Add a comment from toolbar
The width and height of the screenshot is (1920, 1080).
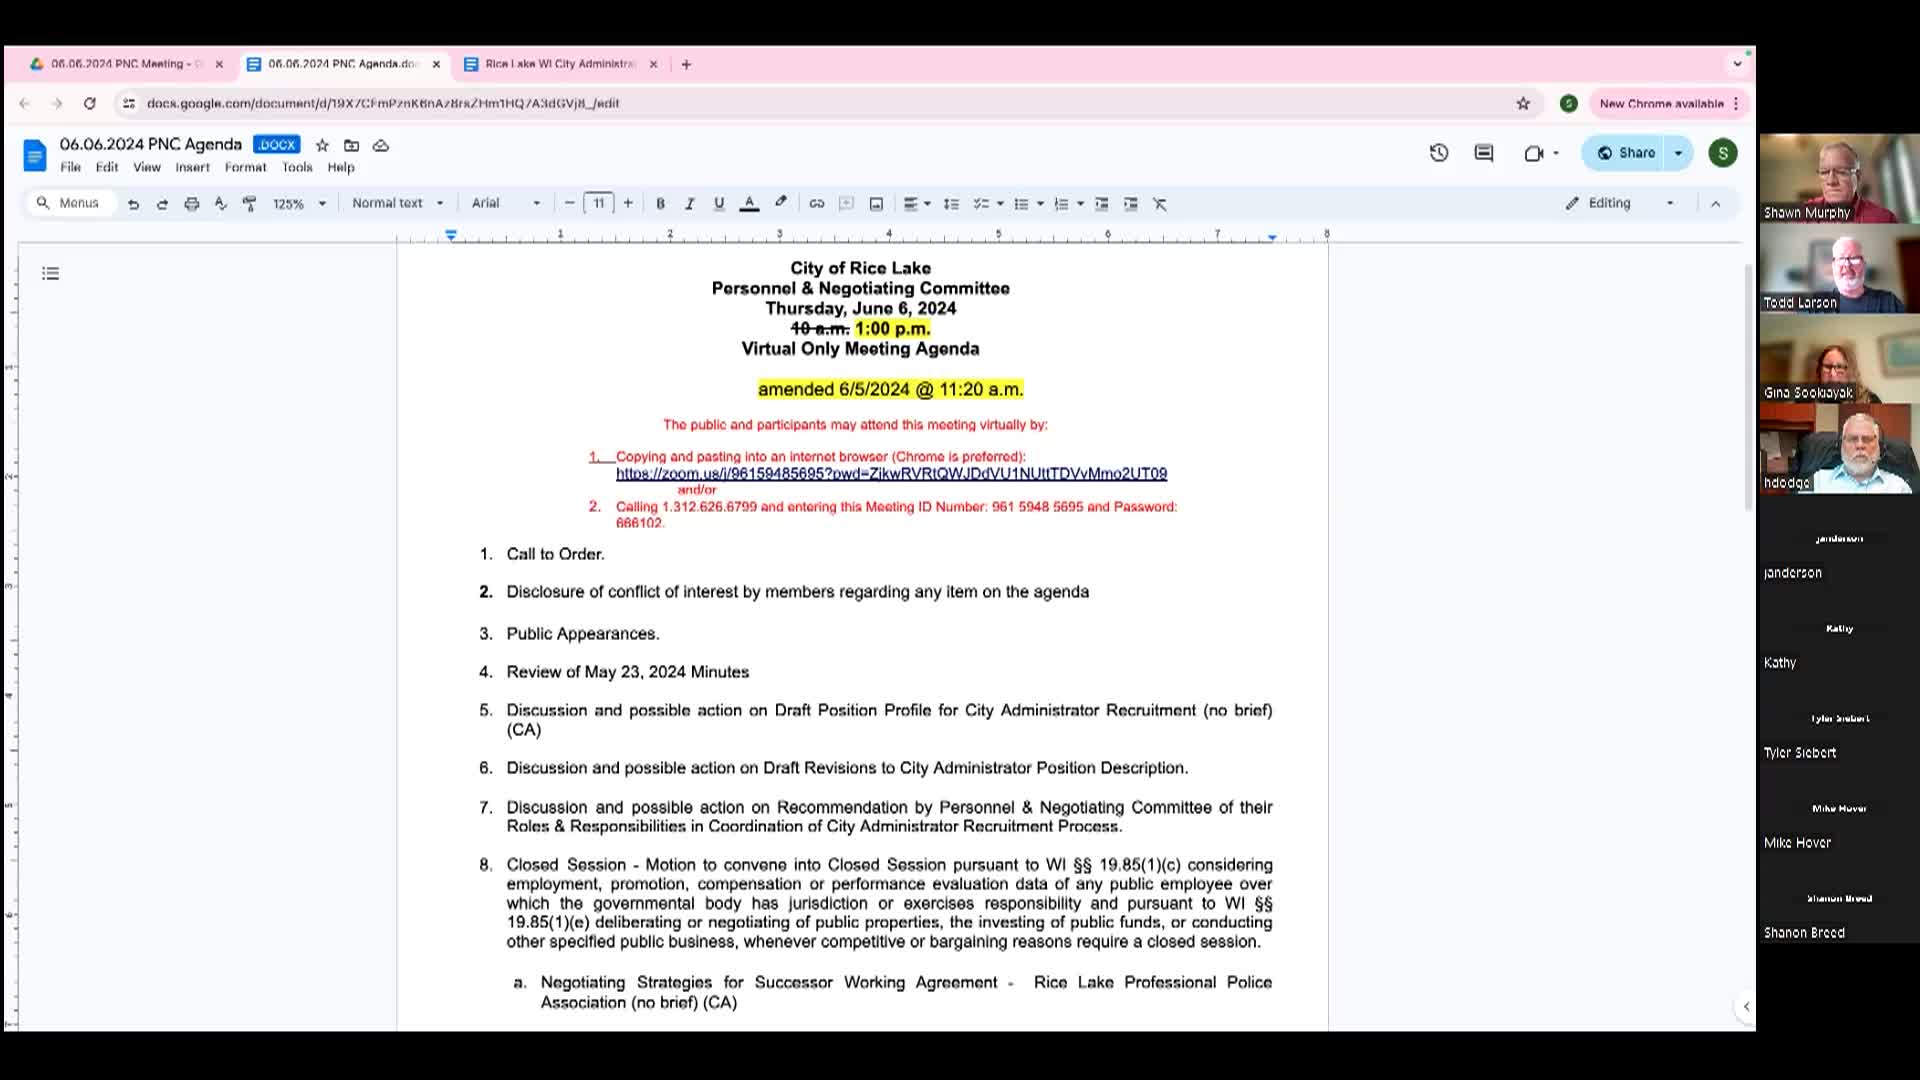tap(846, 204)
